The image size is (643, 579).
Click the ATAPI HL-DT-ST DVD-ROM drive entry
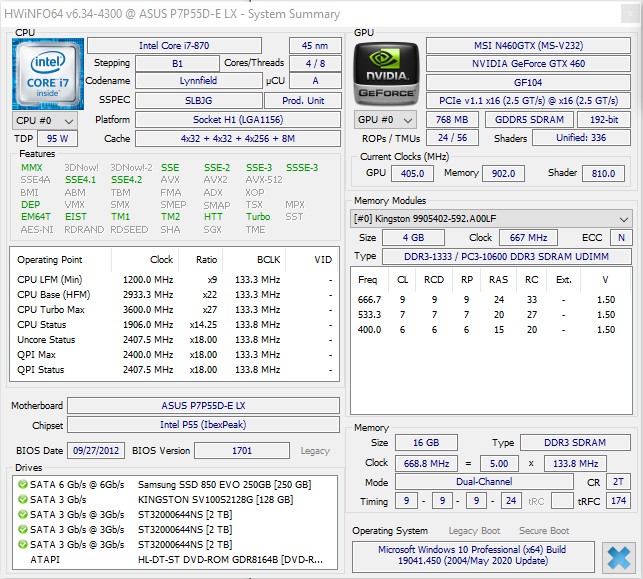tap(176, 560)
